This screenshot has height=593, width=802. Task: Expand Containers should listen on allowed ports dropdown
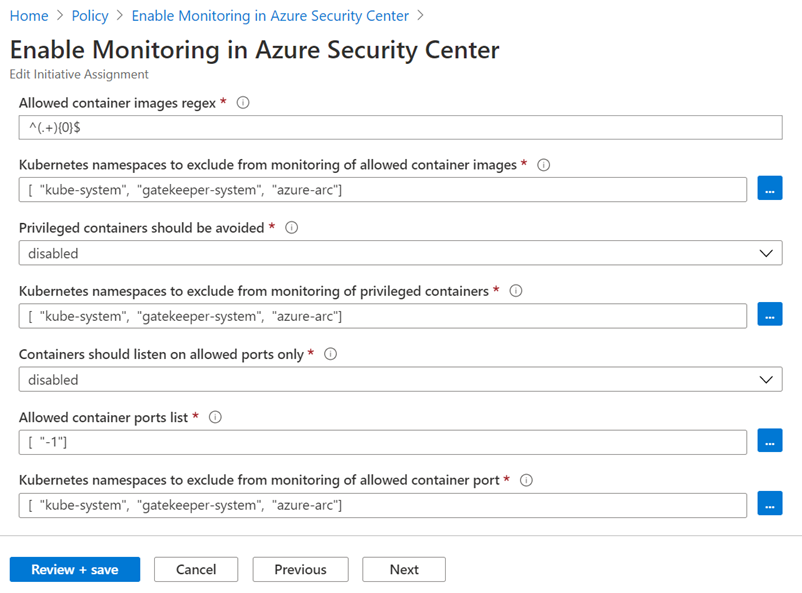point(400,379)
